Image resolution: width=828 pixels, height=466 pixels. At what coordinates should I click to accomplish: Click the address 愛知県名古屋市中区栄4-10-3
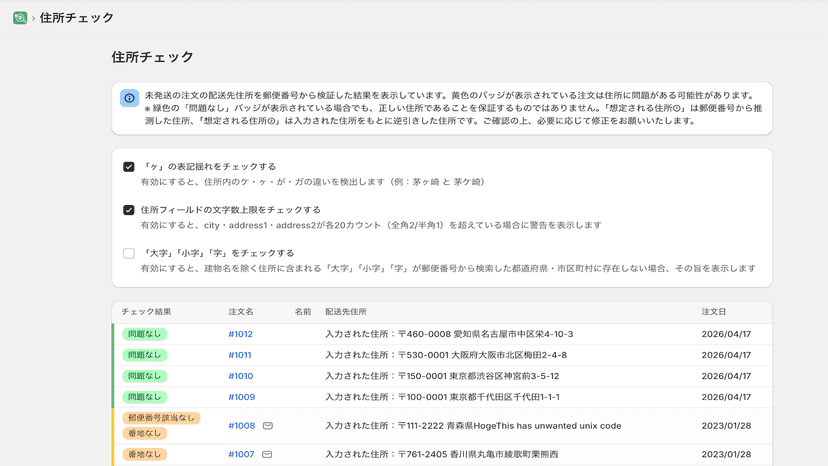point(513,334)
